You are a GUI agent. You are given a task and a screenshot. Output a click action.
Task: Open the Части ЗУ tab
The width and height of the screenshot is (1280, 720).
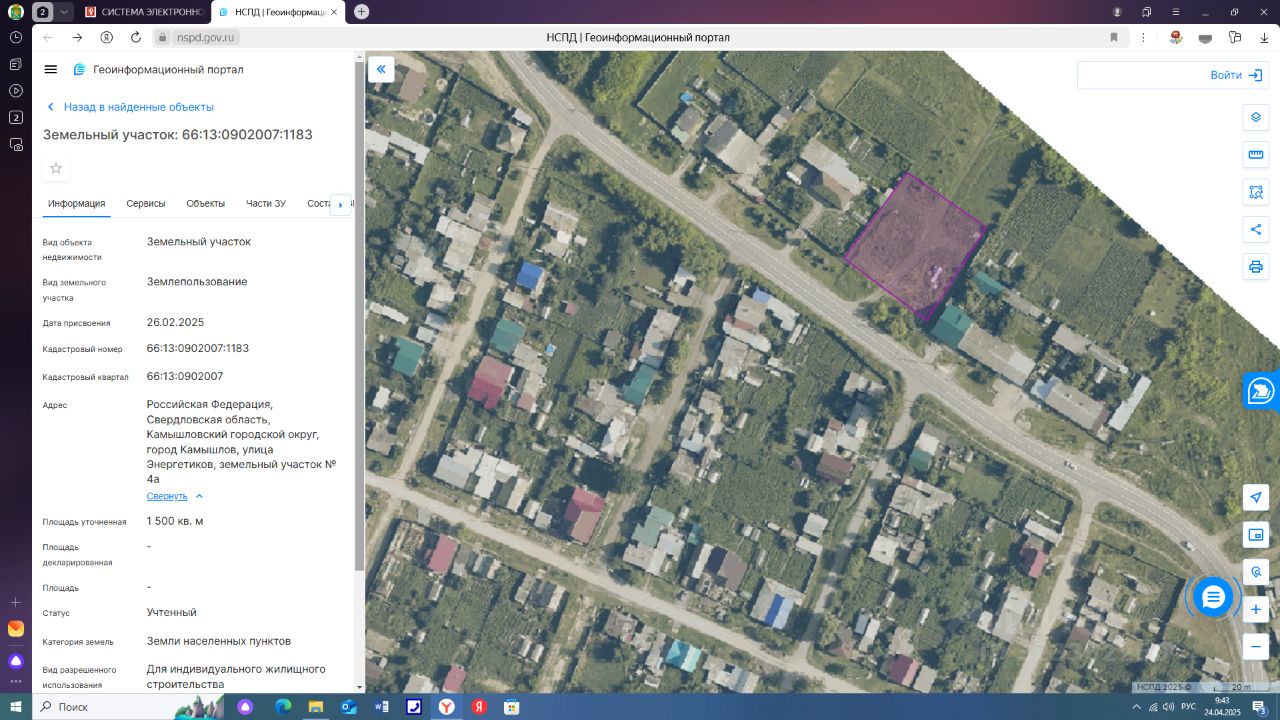(266, 204)
